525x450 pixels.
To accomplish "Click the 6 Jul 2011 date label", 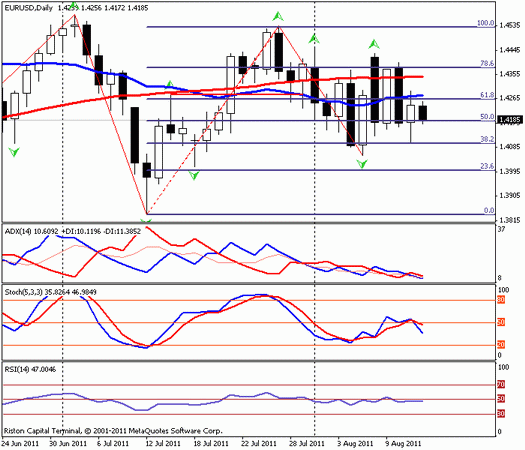I will (113, 444).
